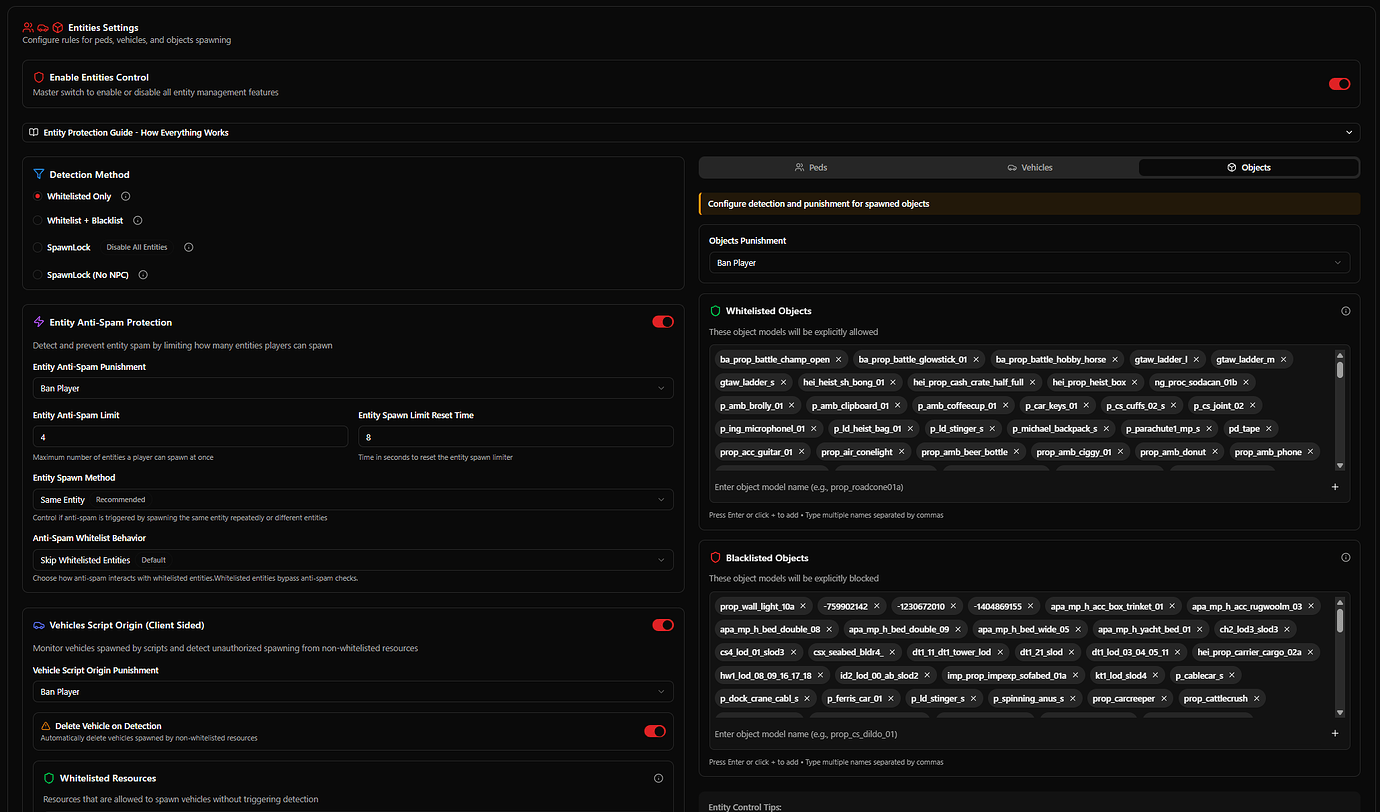Show info for Whitelist + Blacklist option
This screenshot has height=812, width=1380.
tap(138, 221)
